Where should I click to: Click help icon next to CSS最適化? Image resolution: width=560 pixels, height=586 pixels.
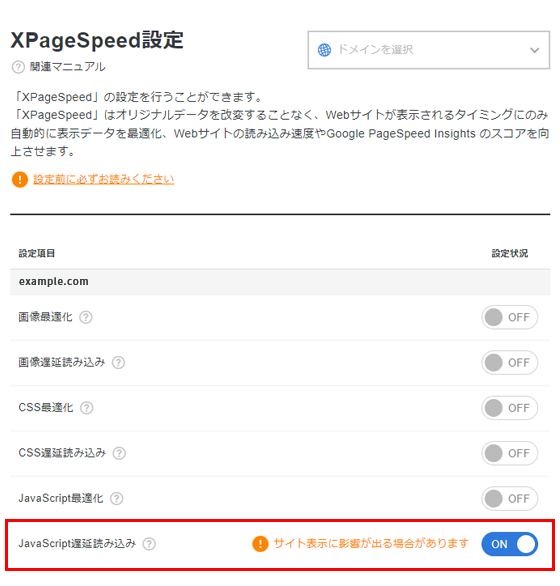click(x=87, y=408)
